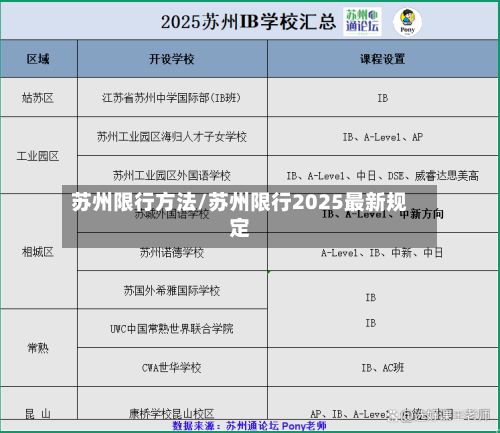
Task: Click the 区域 column header
Action: point(39,59)
